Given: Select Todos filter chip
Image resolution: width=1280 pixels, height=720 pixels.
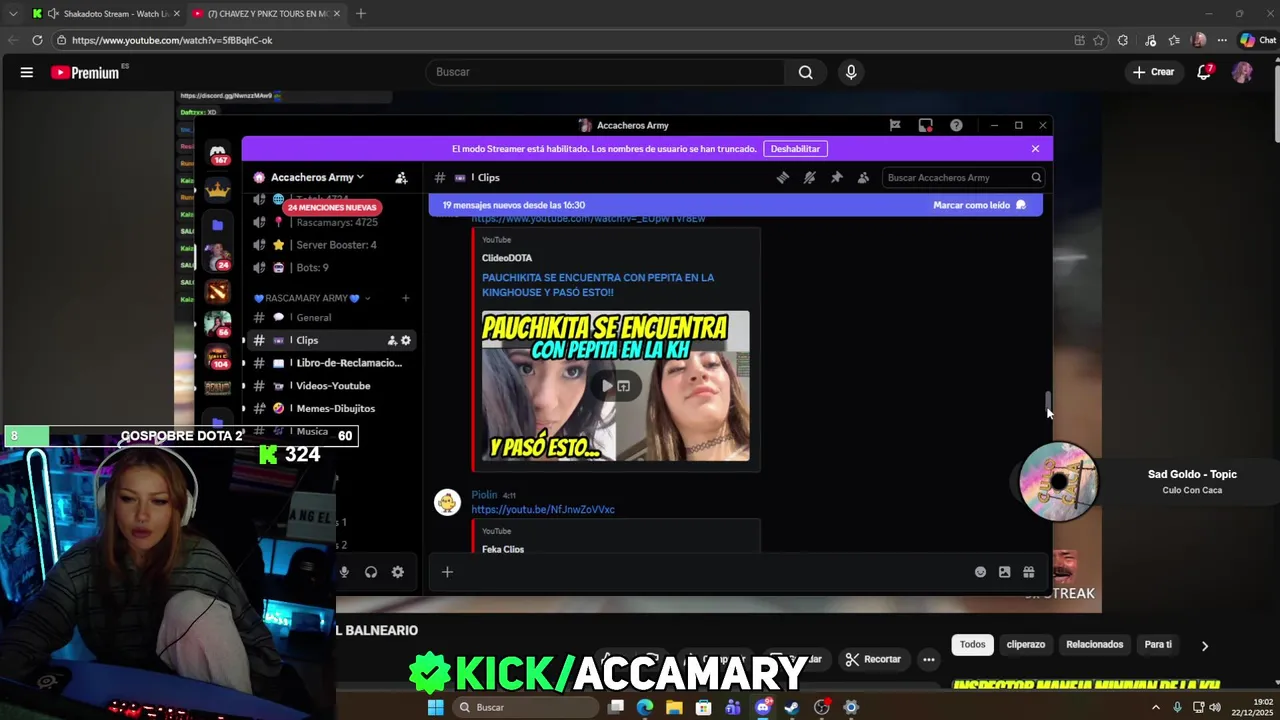Looking at the screenshot, I should pyautogui.click(x=973, y=645).
